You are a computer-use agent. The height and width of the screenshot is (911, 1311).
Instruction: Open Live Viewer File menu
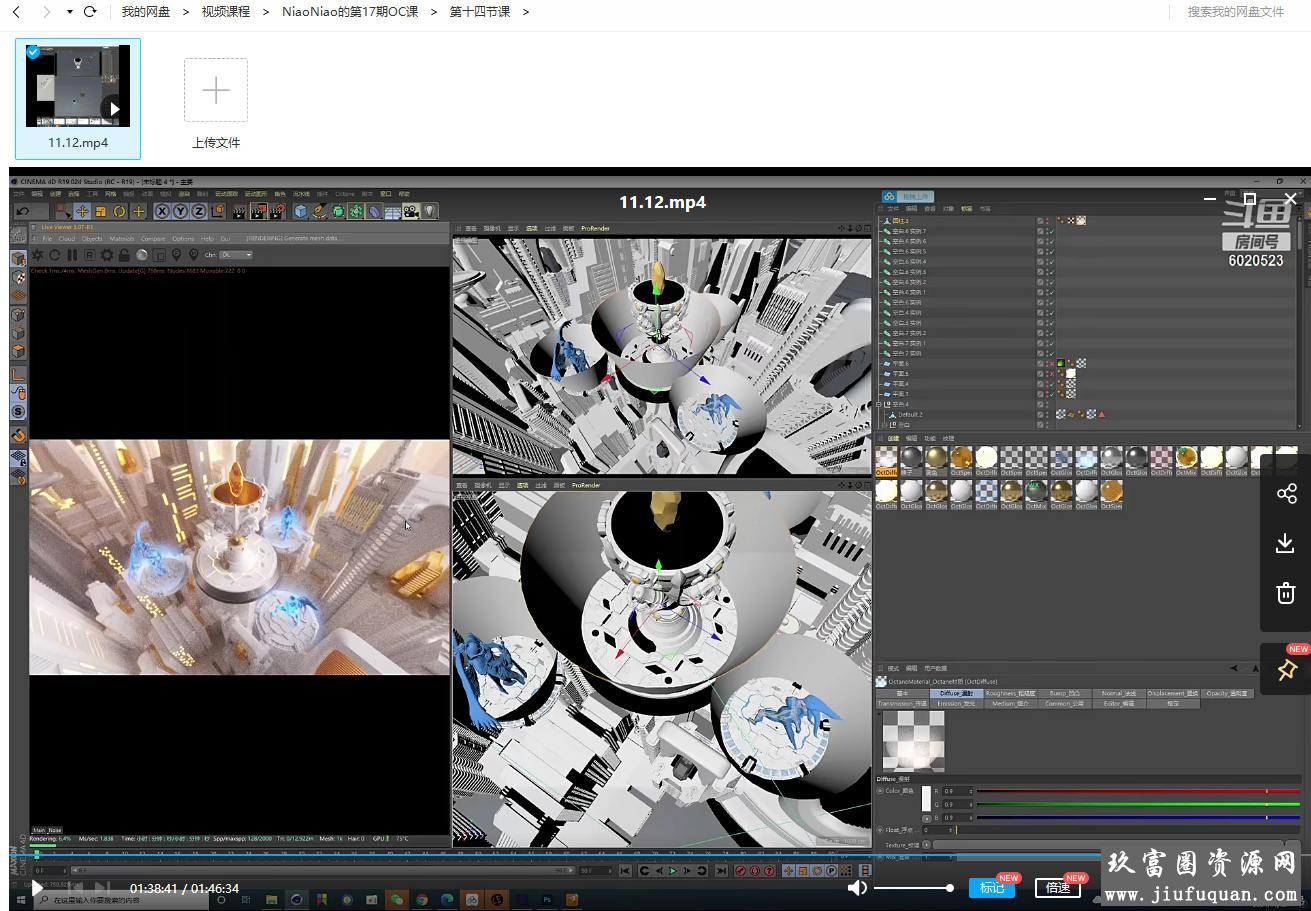point(47,239)
